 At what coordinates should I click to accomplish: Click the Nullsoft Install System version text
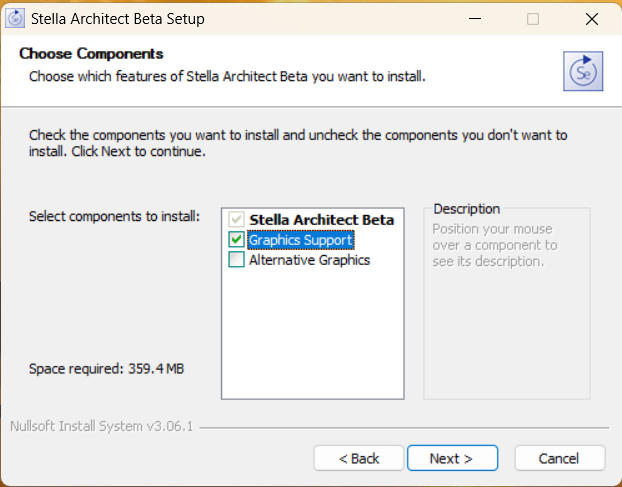102,426
